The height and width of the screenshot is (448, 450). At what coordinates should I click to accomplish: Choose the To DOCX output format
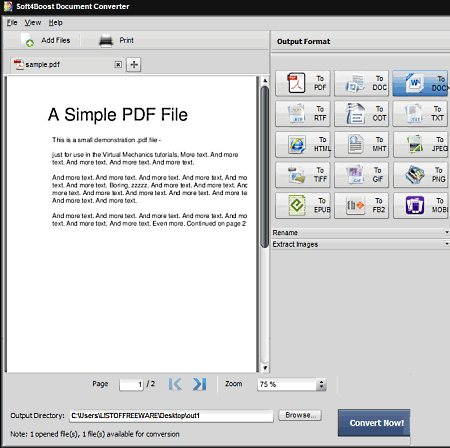[421, 83]
